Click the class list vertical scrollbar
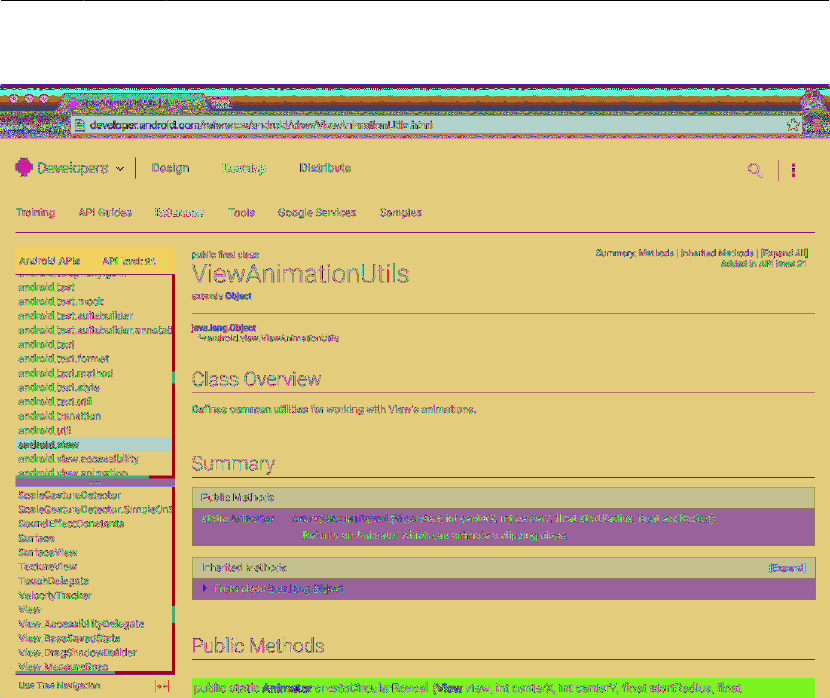The width and height of the screenshot is (830, 698). (x=173, y=579)
